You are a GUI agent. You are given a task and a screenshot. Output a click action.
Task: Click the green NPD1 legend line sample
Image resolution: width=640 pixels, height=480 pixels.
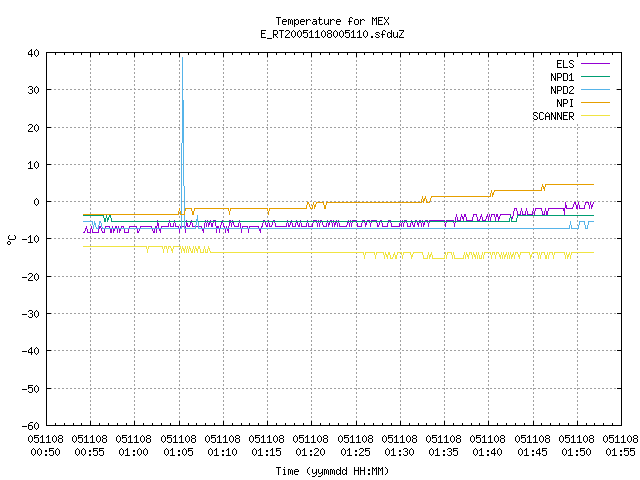(595, 76)
